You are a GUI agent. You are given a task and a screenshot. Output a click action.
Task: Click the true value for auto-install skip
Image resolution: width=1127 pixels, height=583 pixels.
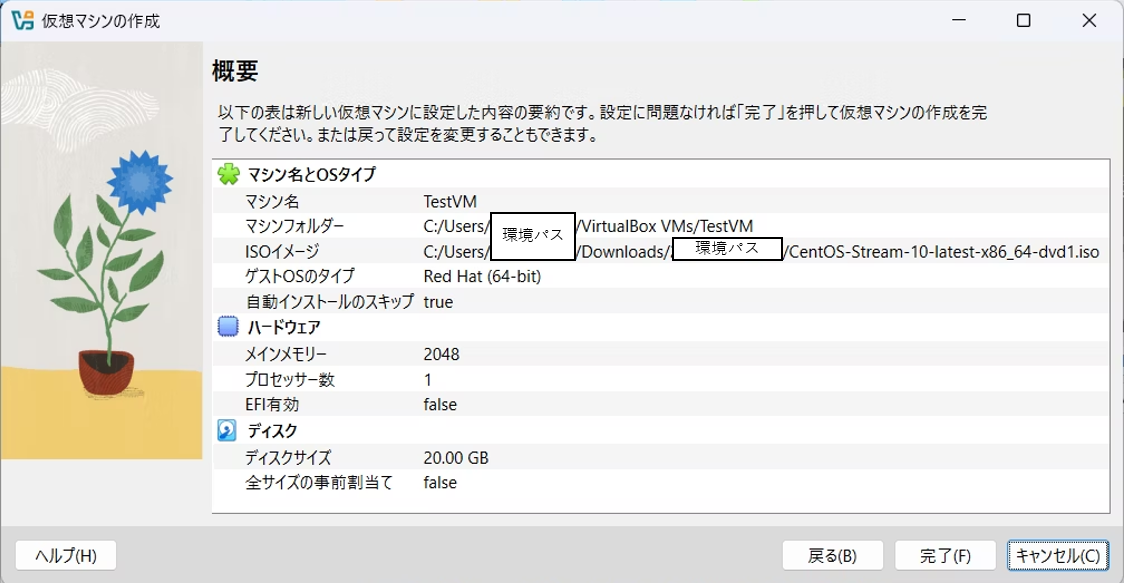[438, 302]
